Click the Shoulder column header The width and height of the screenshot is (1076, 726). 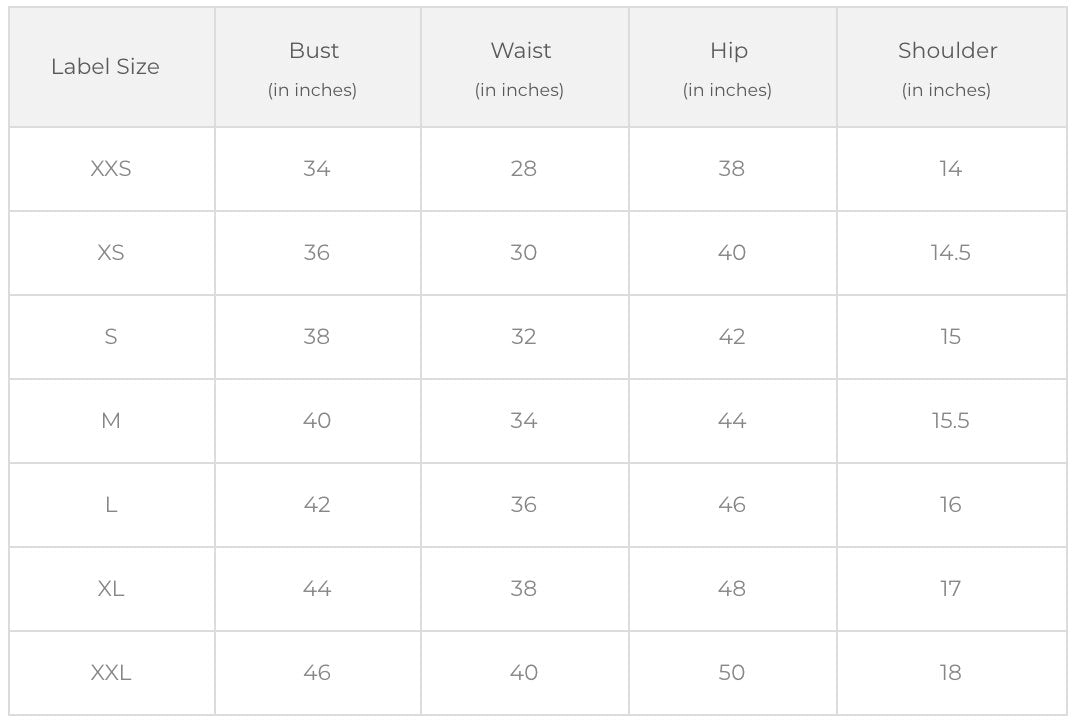[947, 67]
